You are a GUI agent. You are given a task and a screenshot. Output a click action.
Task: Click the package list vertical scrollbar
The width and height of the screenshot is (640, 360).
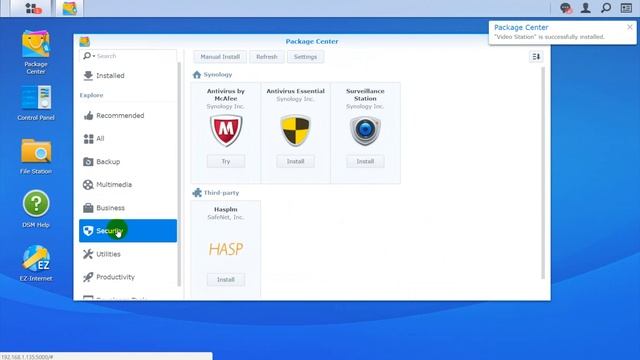[543, 173]
